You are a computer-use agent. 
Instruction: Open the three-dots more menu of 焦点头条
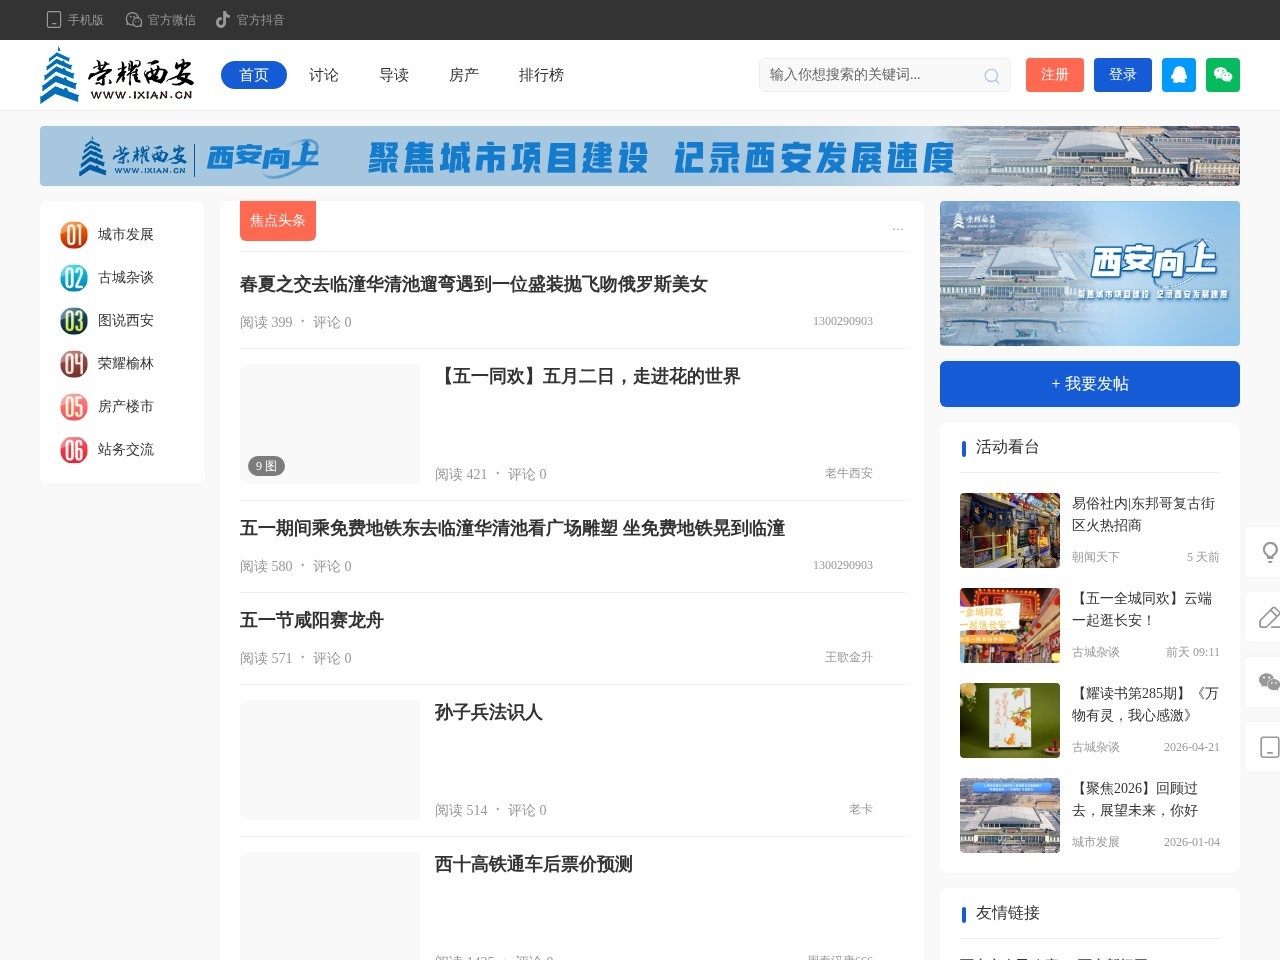pos(898,227)
